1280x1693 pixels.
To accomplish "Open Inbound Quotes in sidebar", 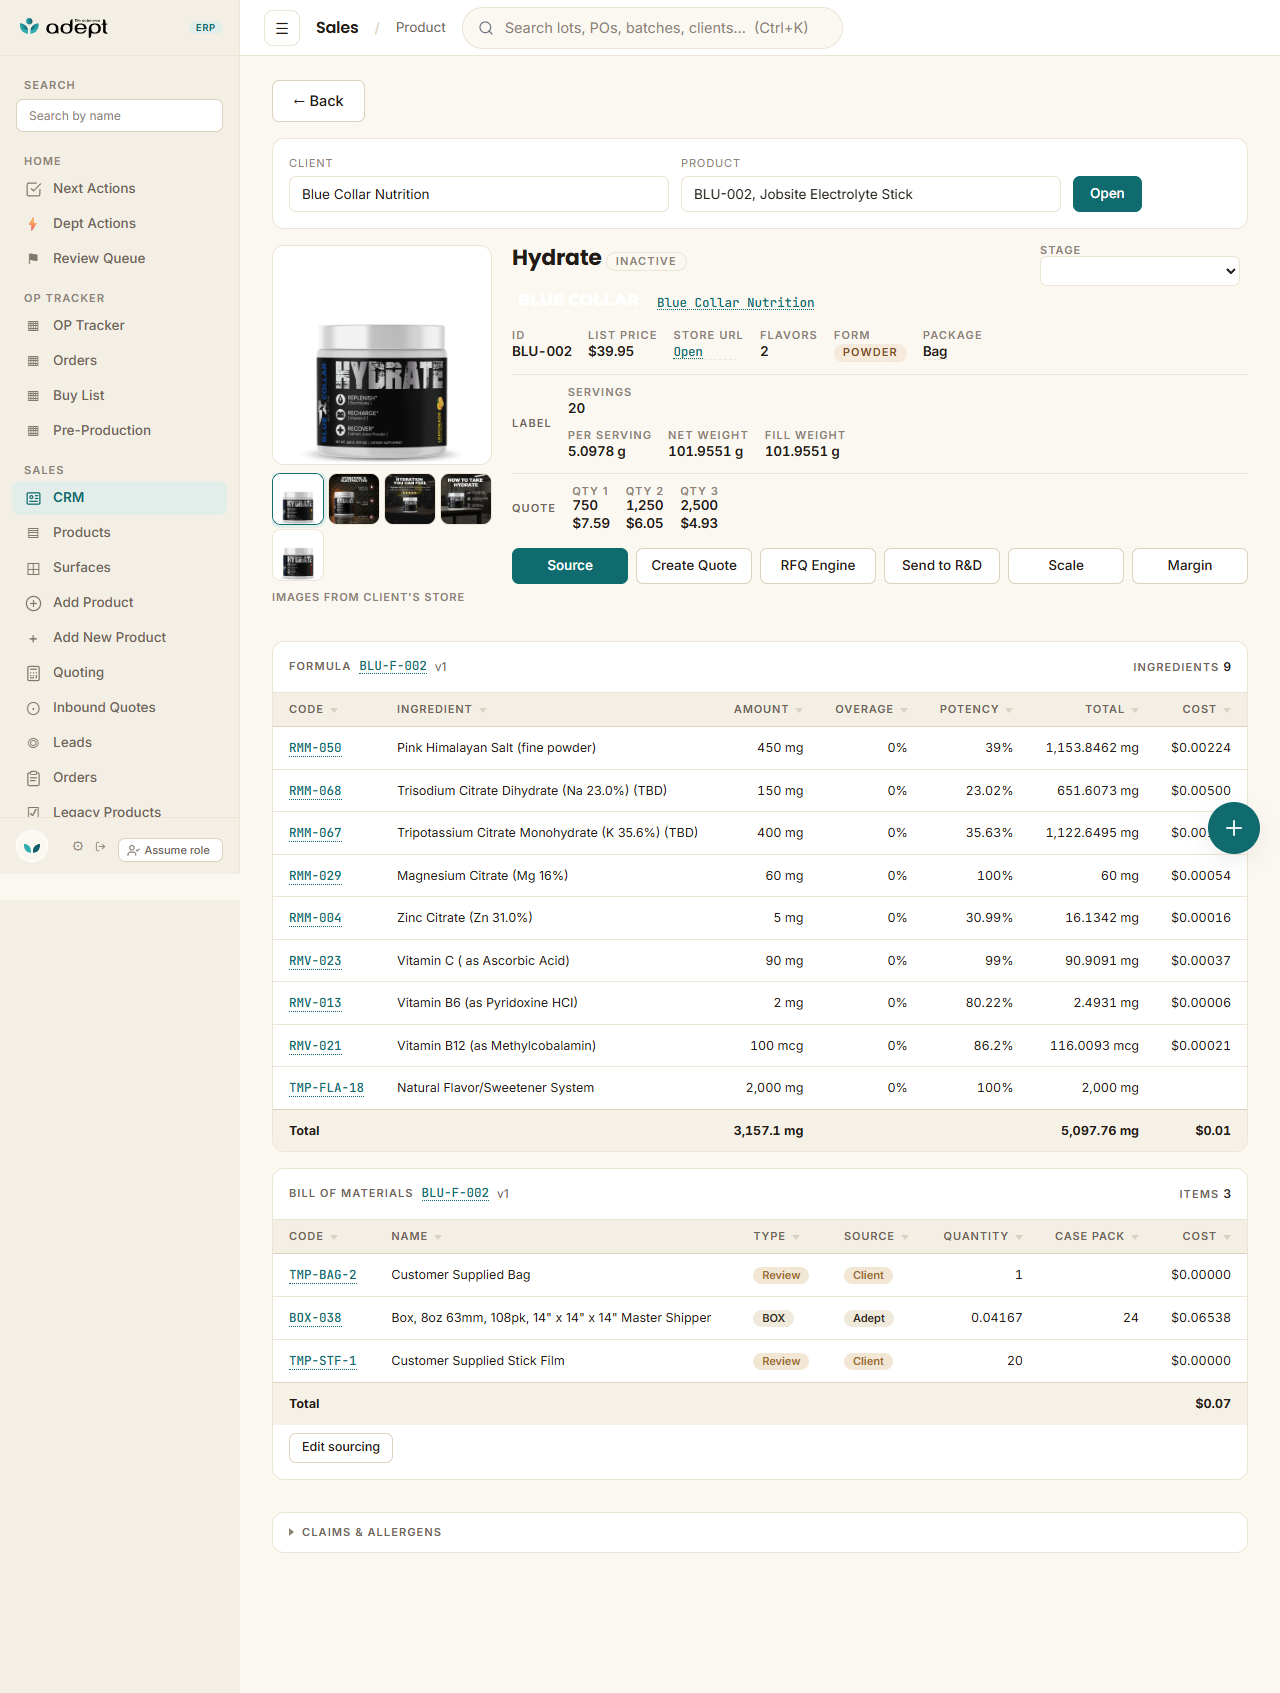I will pos(120,708).
